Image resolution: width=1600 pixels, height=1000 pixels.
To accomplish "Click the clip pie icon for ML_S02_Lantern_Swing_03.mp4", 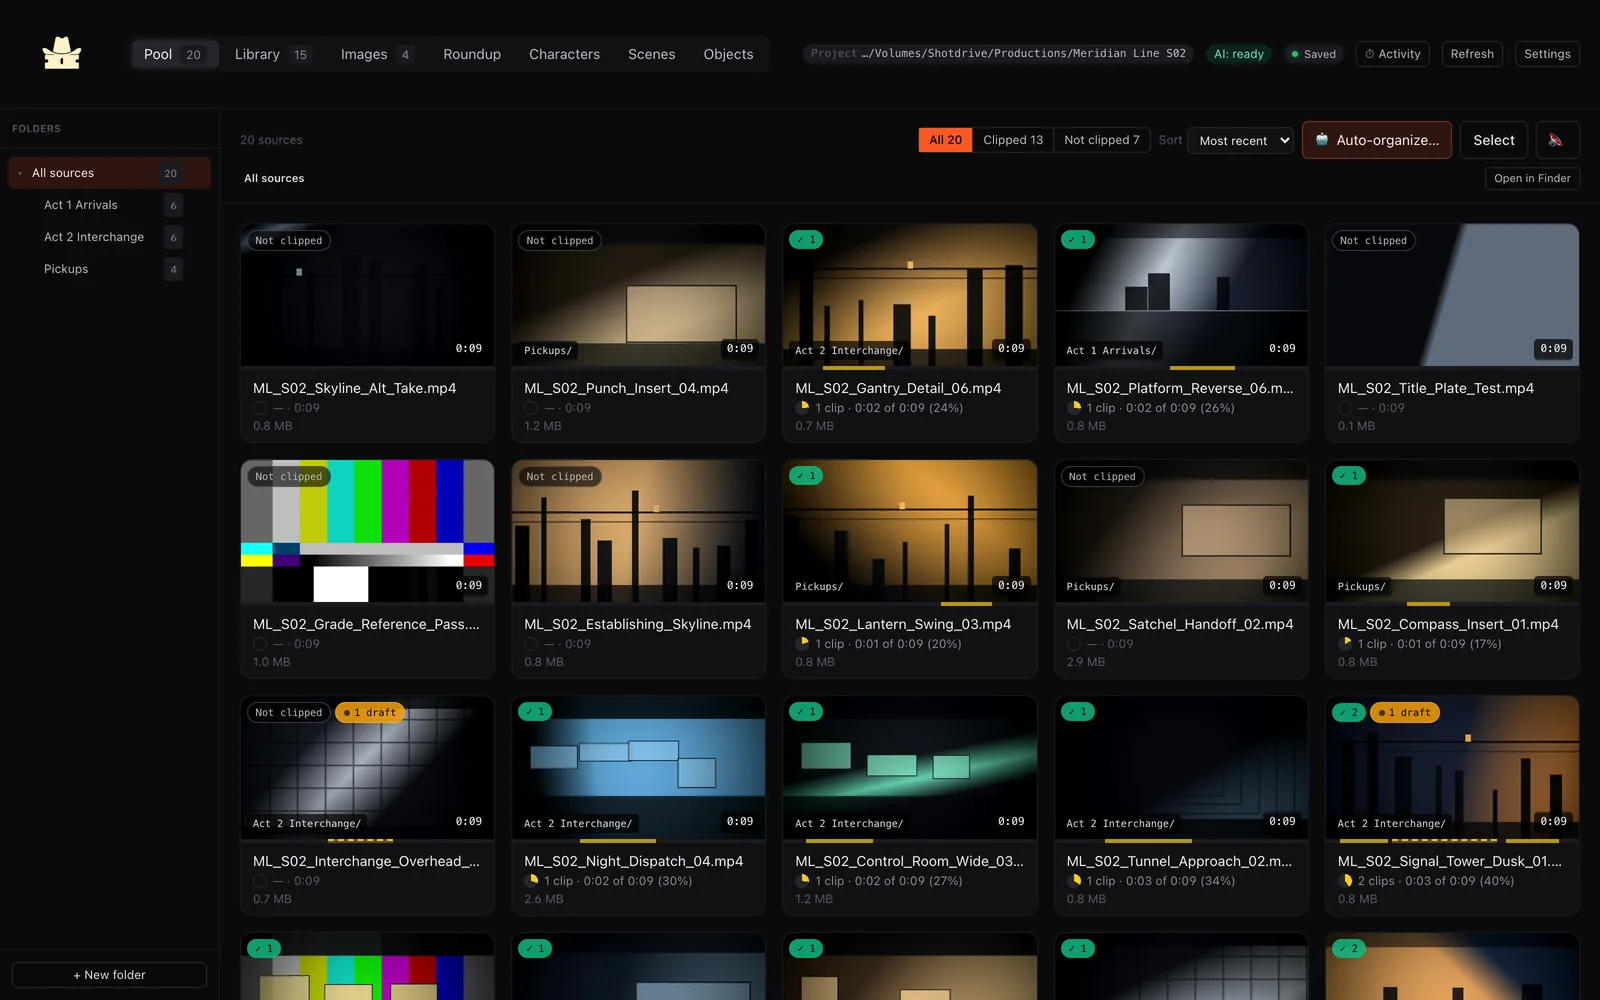I will (x=802, y=644).
